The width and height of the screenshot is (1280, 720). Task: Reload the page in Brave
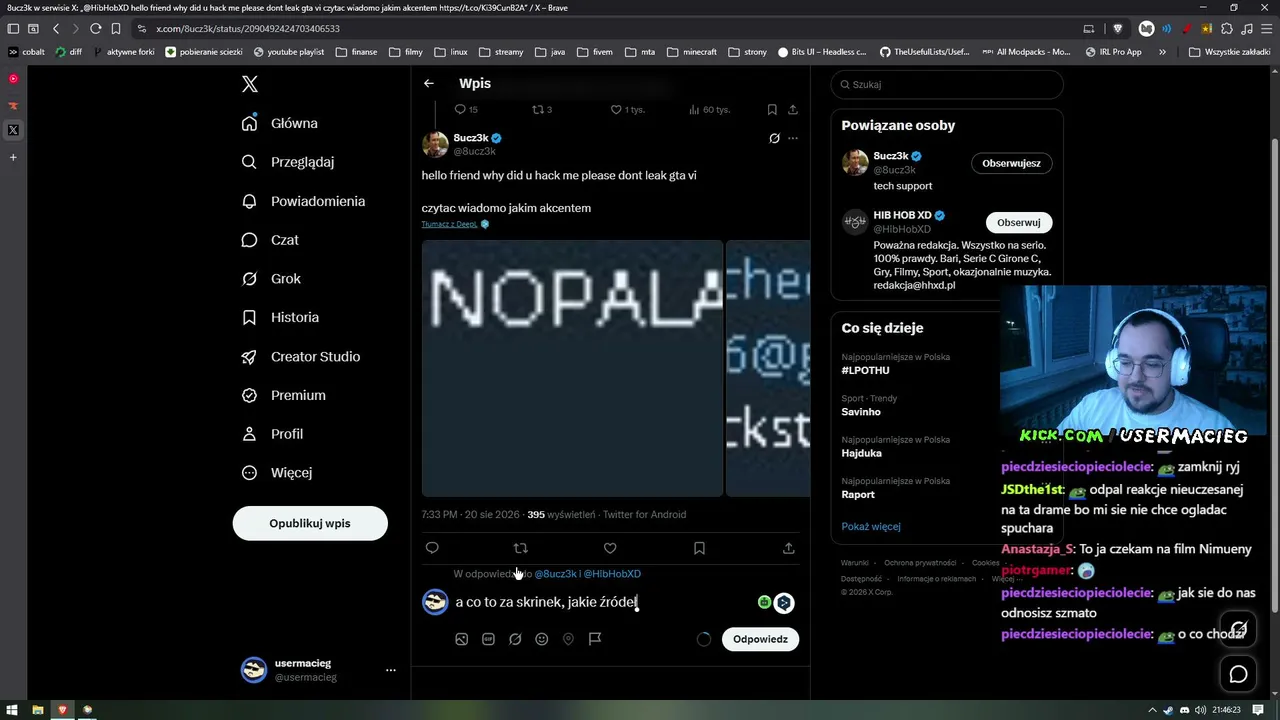coord(96,29)
